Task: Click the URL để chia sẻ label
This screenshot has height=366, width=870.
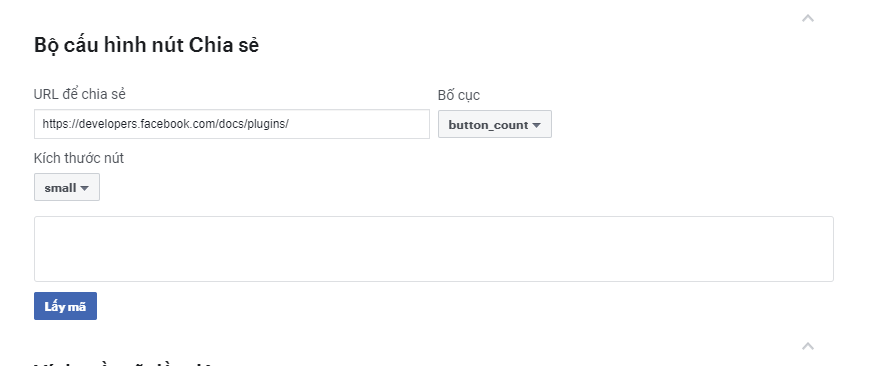Action: click(x=80, y=94)
